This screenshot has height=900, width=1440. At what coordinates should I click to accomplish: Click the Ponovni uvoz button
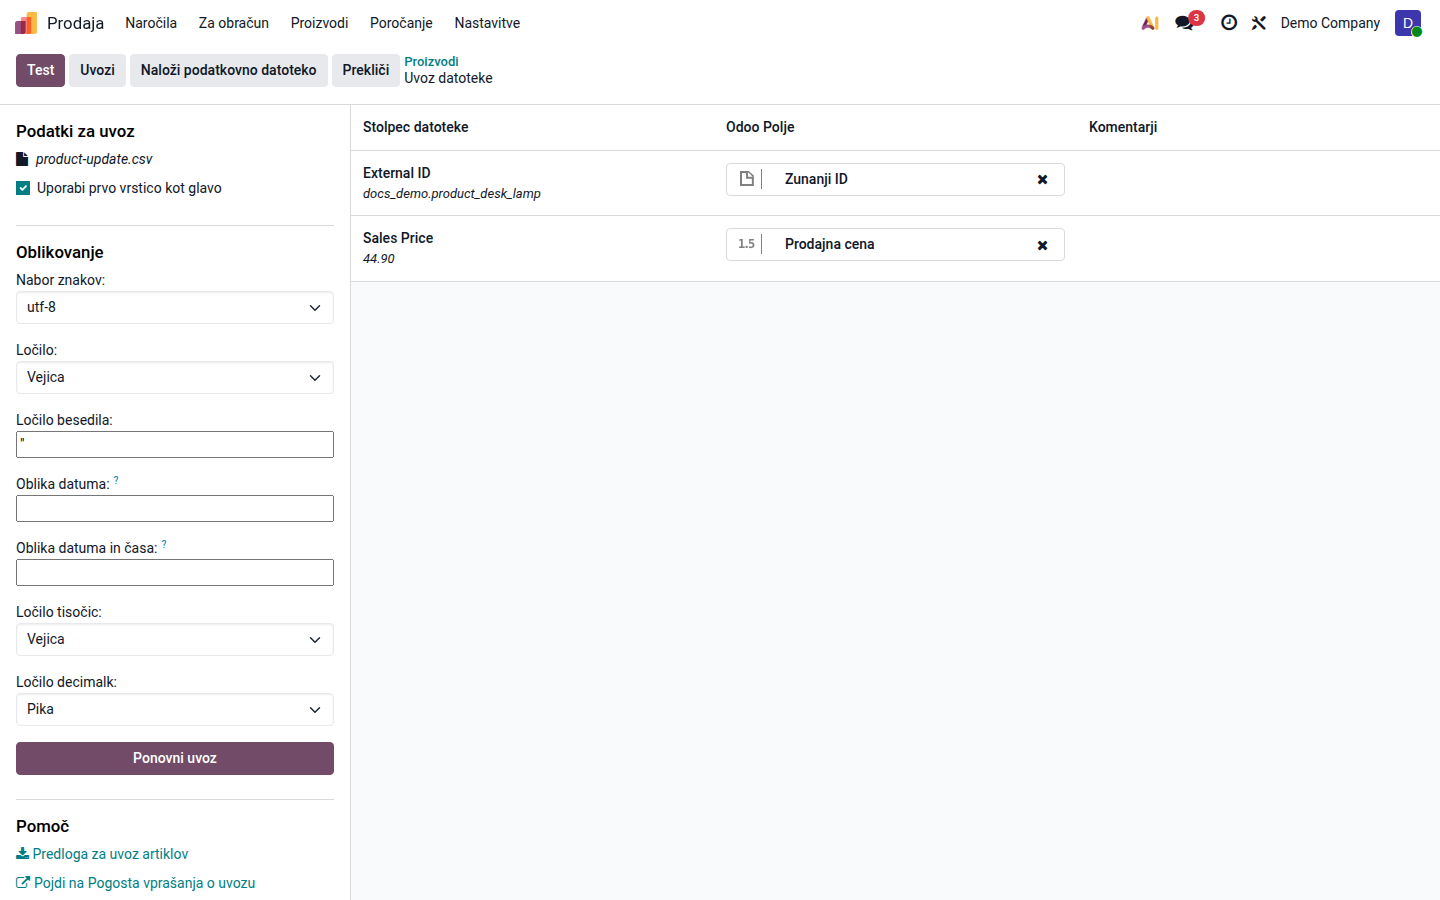coord(175,758)
